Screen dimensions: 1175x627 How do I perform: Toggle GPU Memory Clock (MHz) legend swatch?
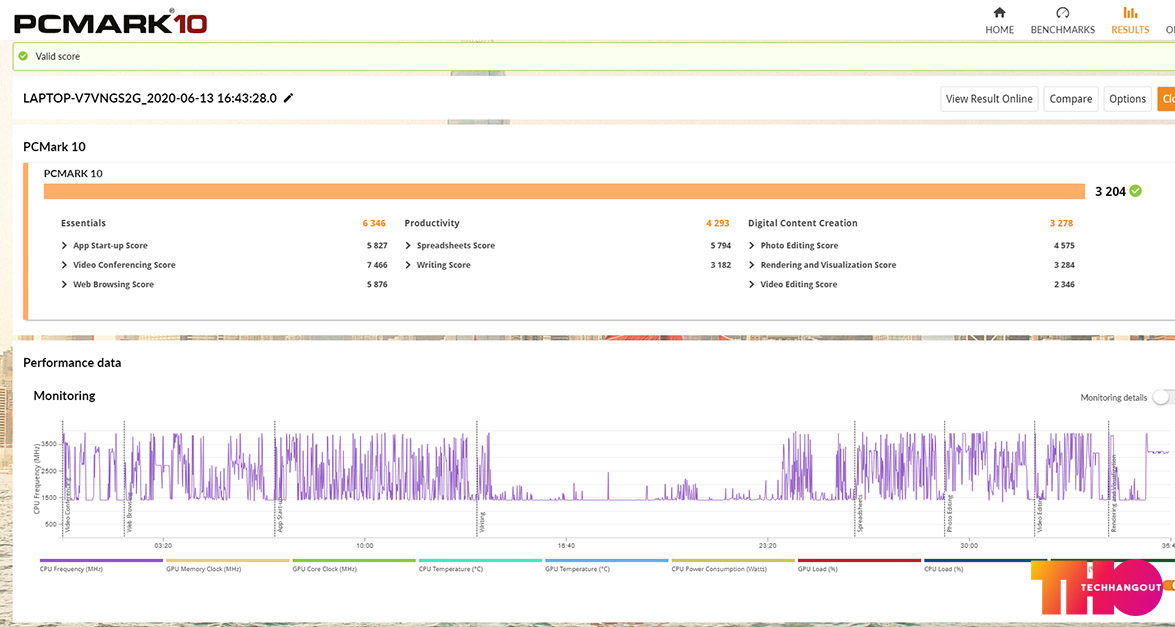click(x=227, y=560)
